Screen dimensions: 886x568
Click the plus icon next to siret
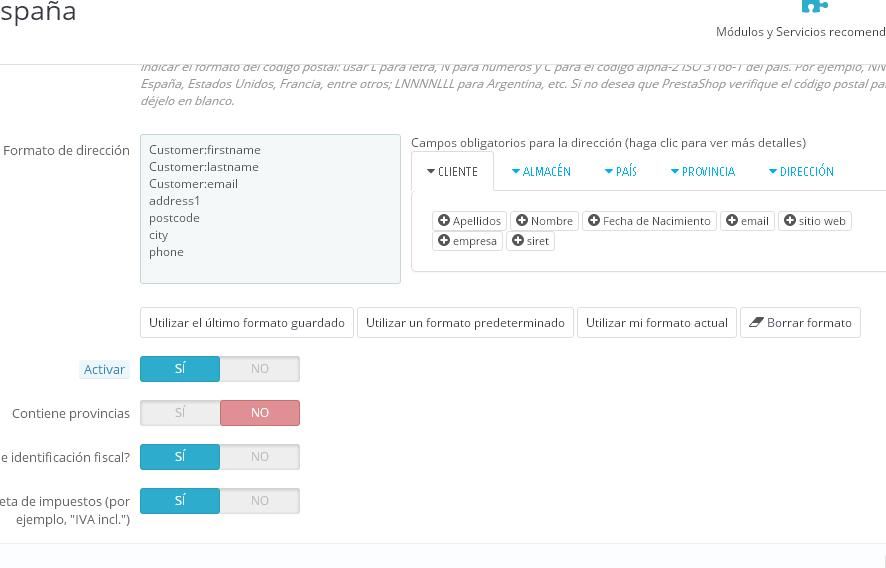tap(518, 240)
